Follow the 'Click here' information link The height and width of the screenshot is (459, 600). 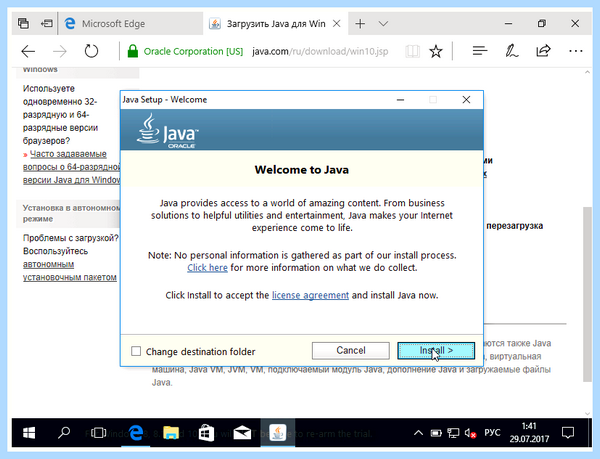click(x=207, y=268)
